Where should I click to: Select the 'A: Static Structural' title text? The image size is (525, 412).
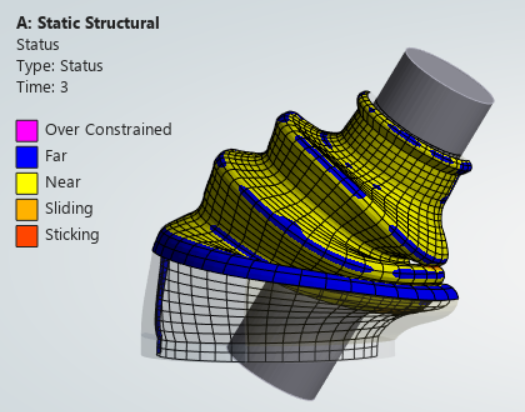click(88, 23)
